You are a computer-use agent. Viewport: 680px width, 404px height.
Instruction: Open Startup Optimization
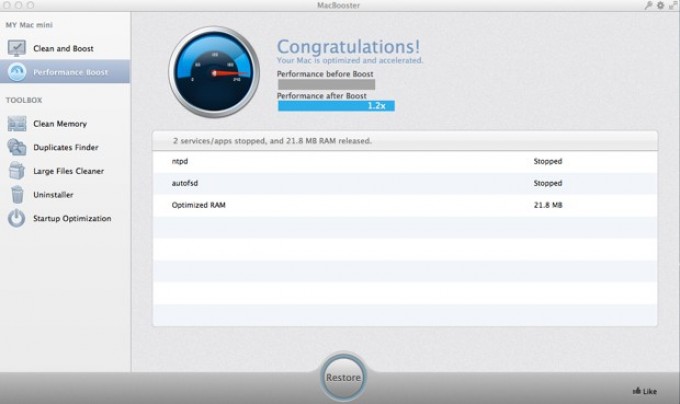pos(72,218)
